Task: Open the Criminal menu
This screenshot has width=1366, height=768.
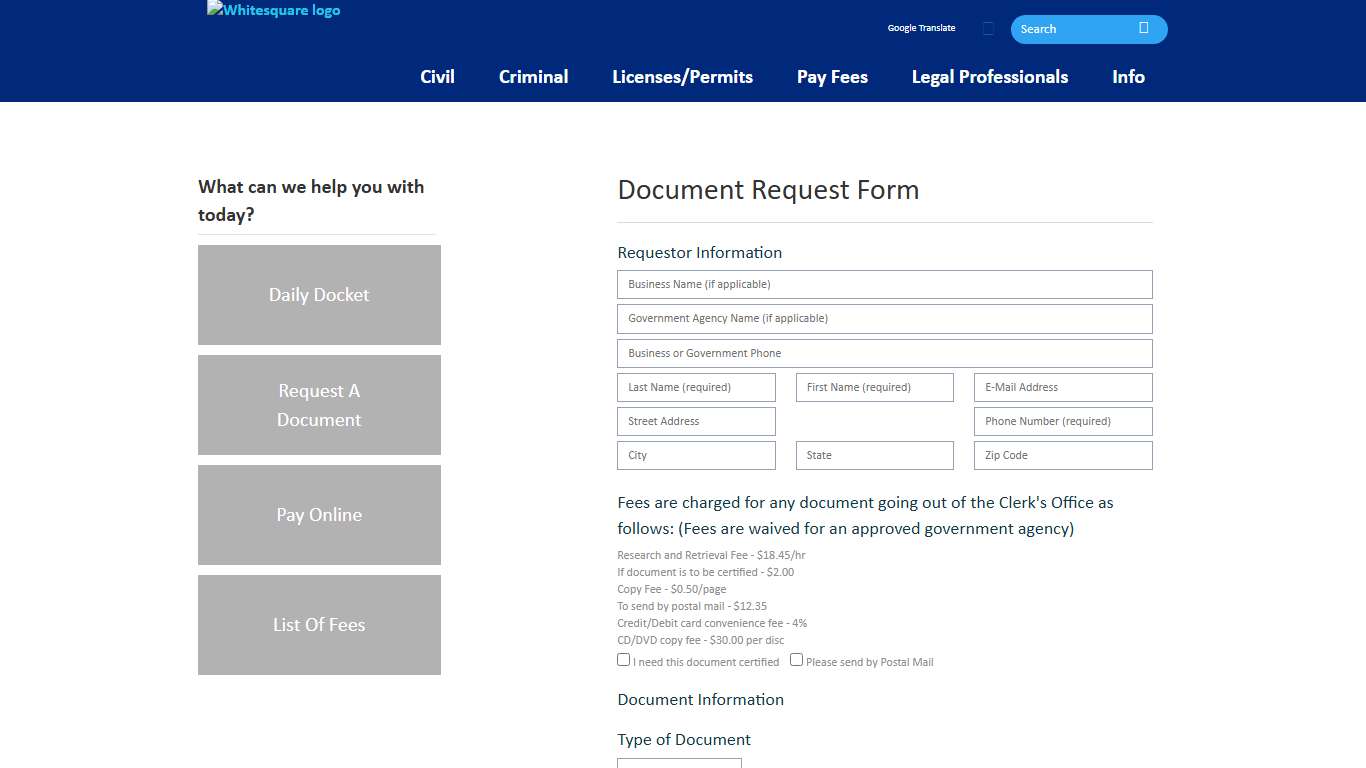Action: click(x=533, y=76)
